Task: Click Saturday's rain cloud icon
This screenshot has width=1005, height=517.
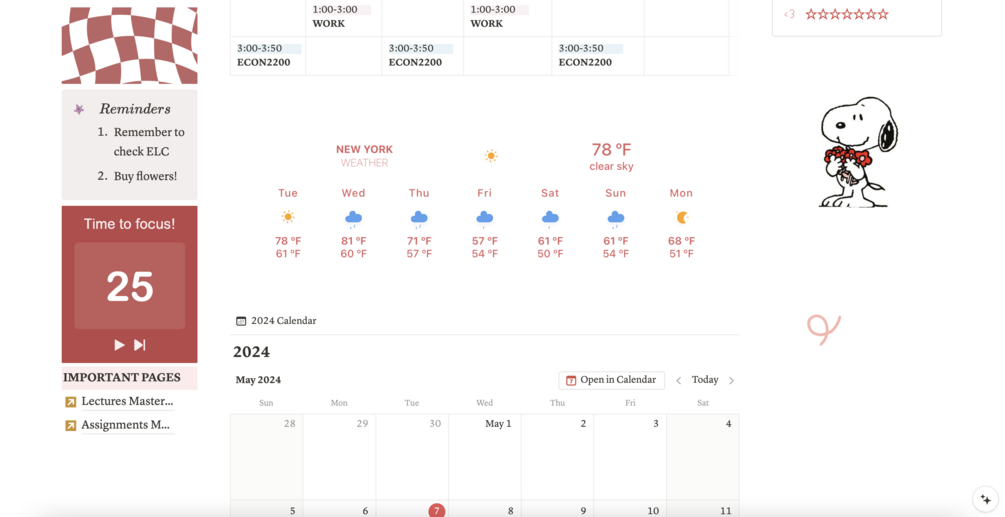Action: coord(550,219)
